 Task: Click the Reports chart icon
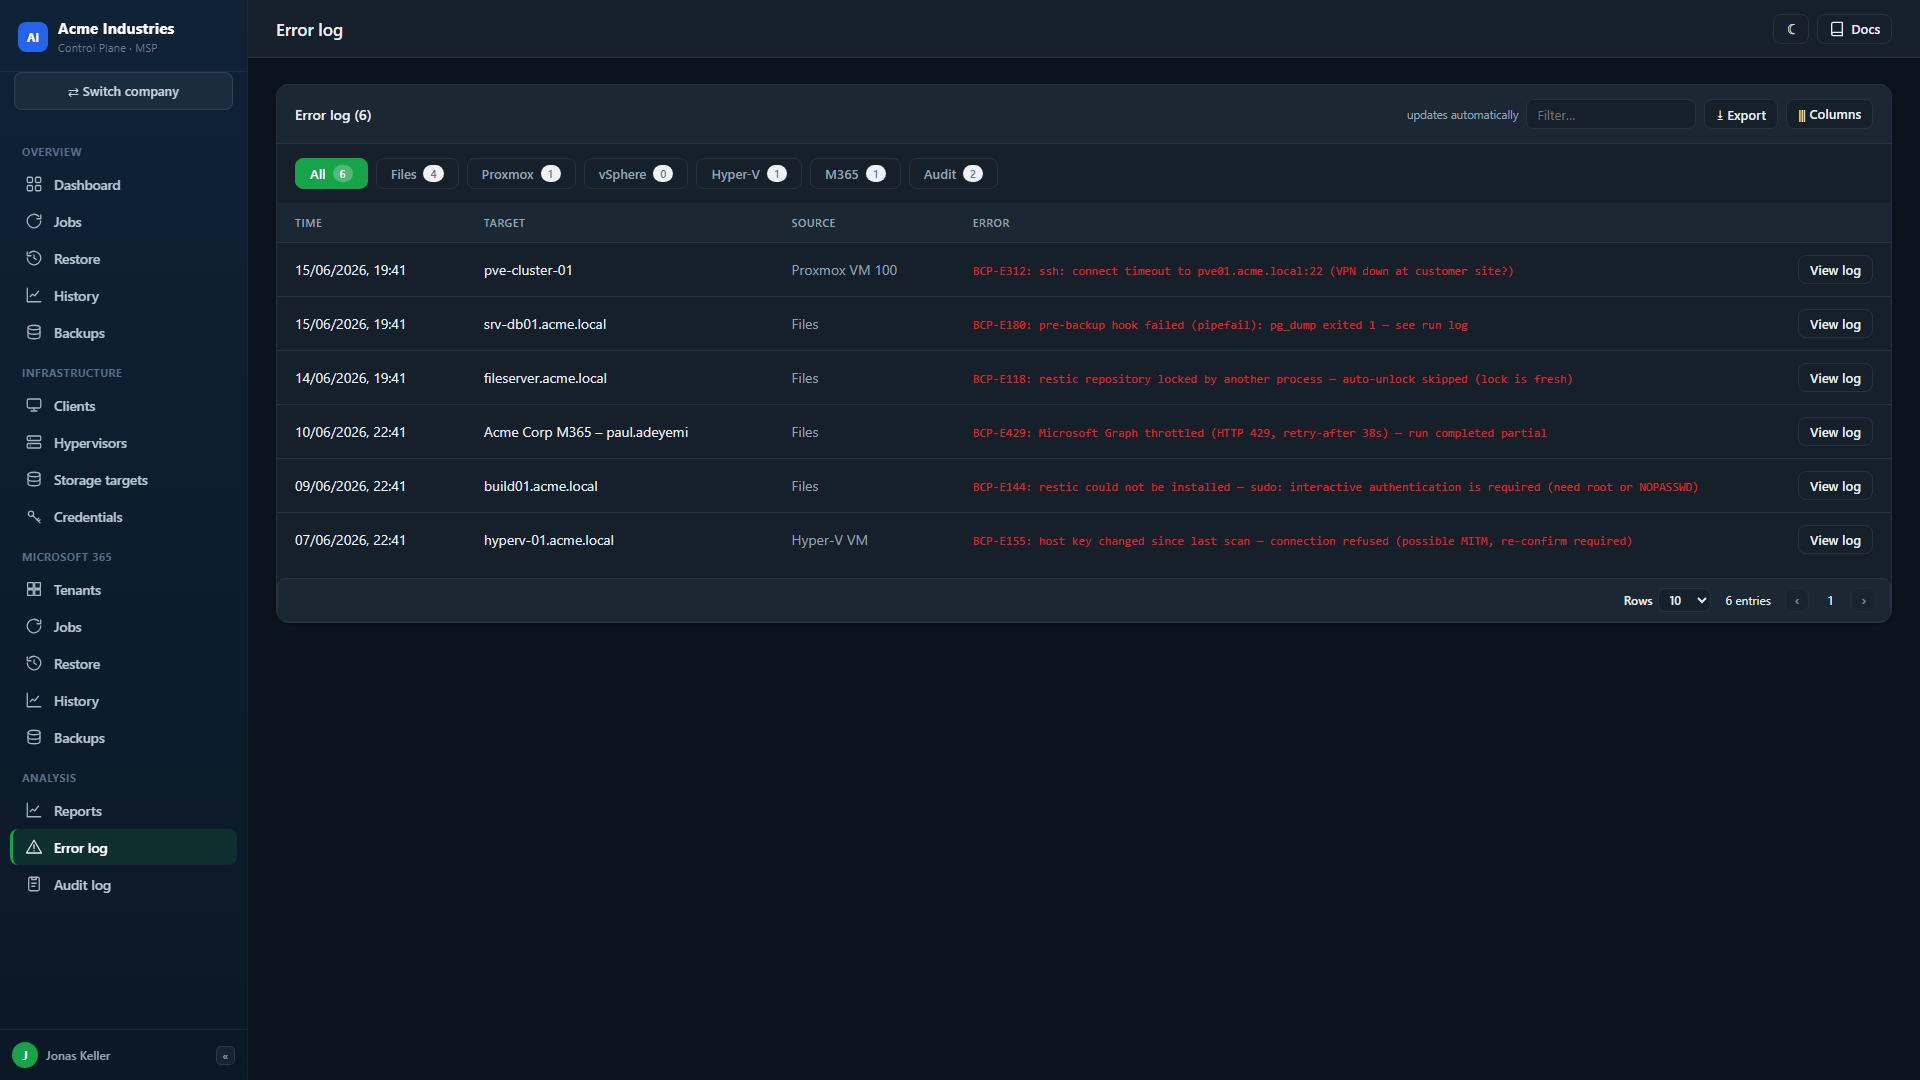pyautogui.click(x=34, y=811)
